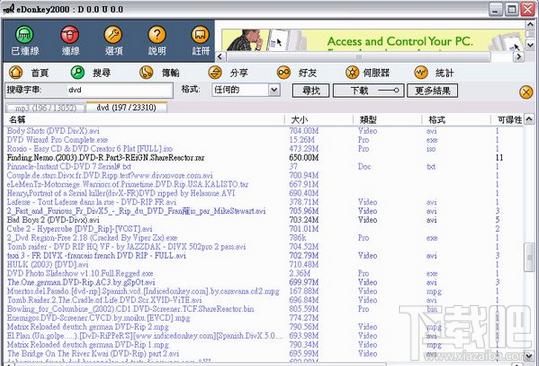
Task: Open the 格式 format dropdown arrow
Action: click(274, 90)
